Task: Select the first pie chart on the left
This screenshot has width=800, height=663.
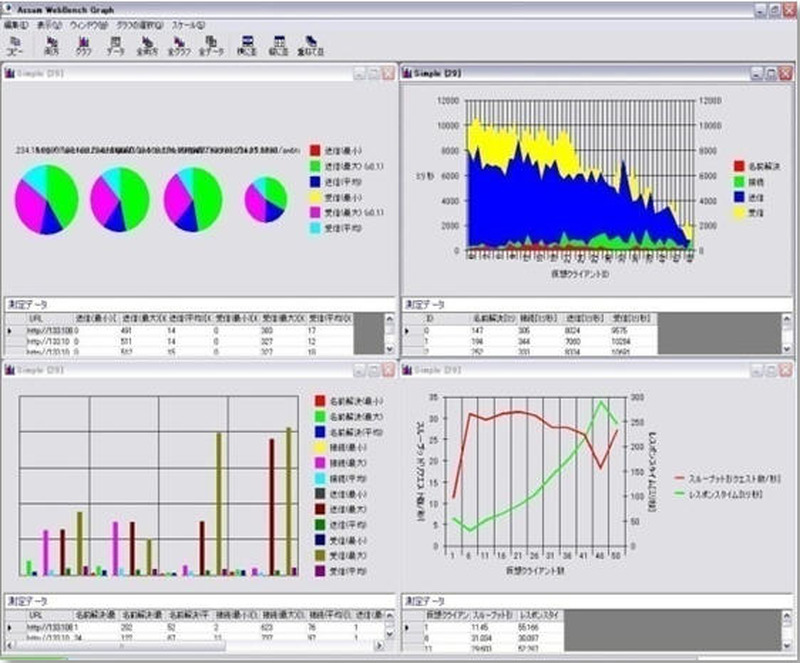Action: click(x=46, y=200)
